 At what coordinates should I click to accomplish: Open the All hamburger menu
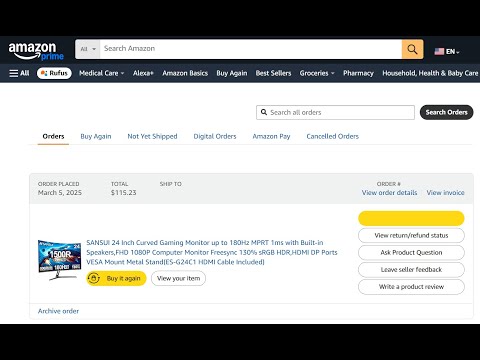[x=19, y=73]
